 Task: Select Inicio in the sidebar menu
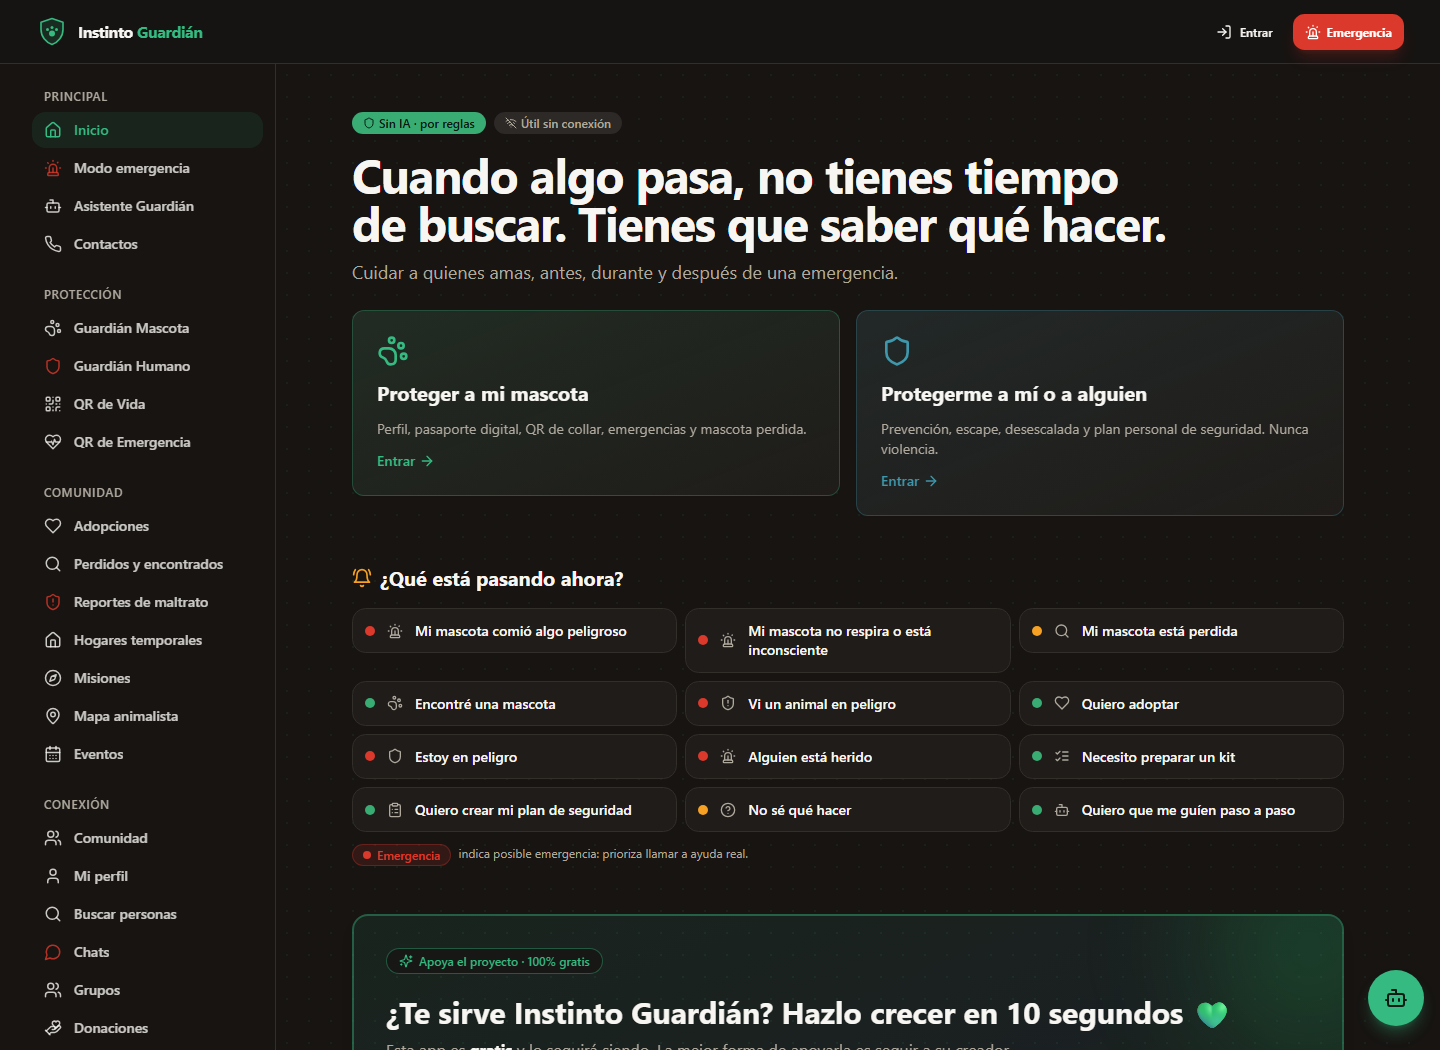click(x=148, y=130)
